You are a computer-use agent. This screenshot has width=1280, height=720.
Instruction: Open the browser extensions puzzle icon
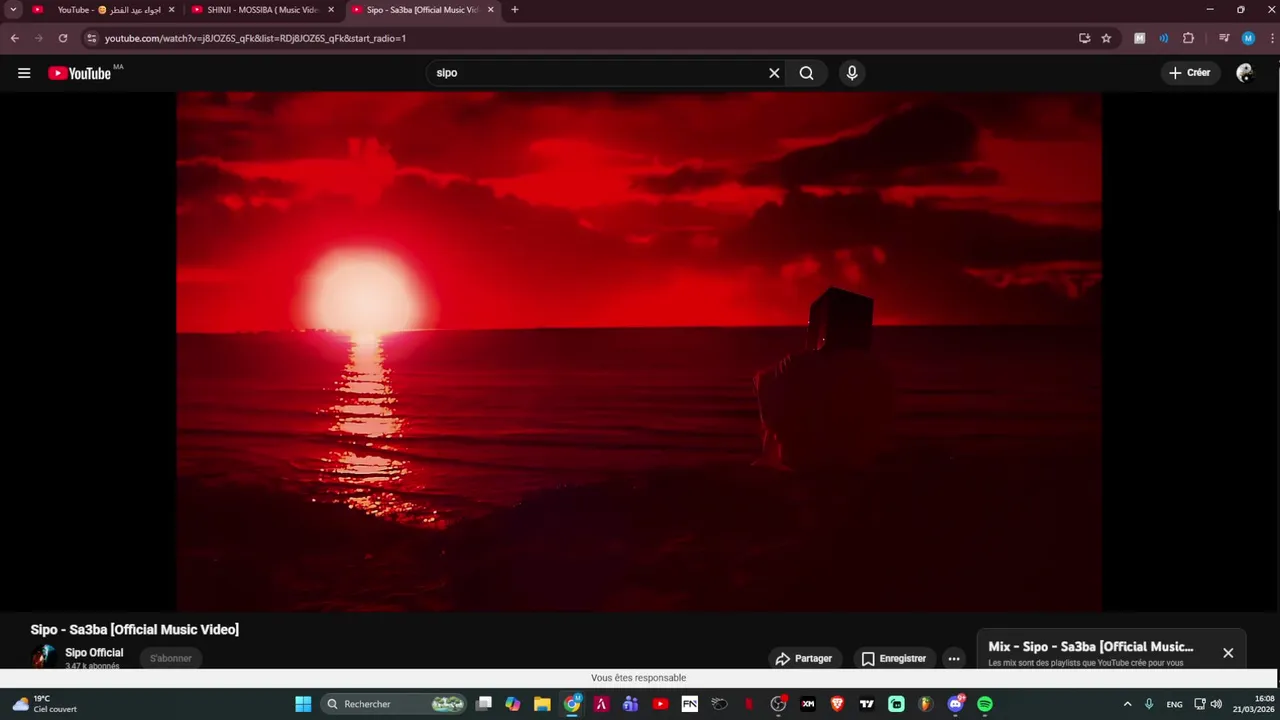[x=1188, y=38]
